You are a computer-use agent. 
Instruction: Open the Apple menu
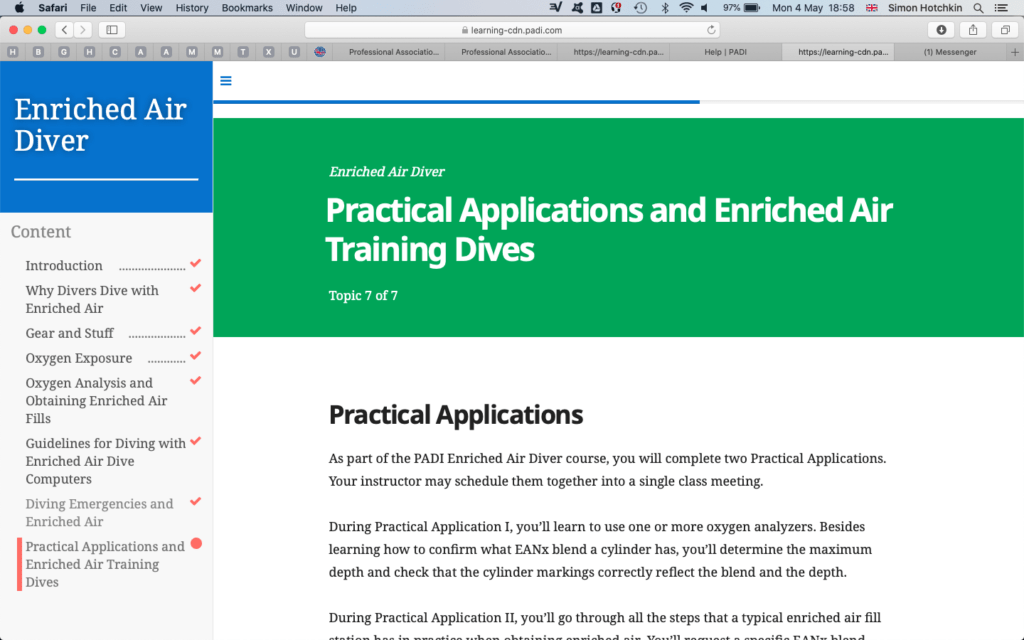[19, 8]
